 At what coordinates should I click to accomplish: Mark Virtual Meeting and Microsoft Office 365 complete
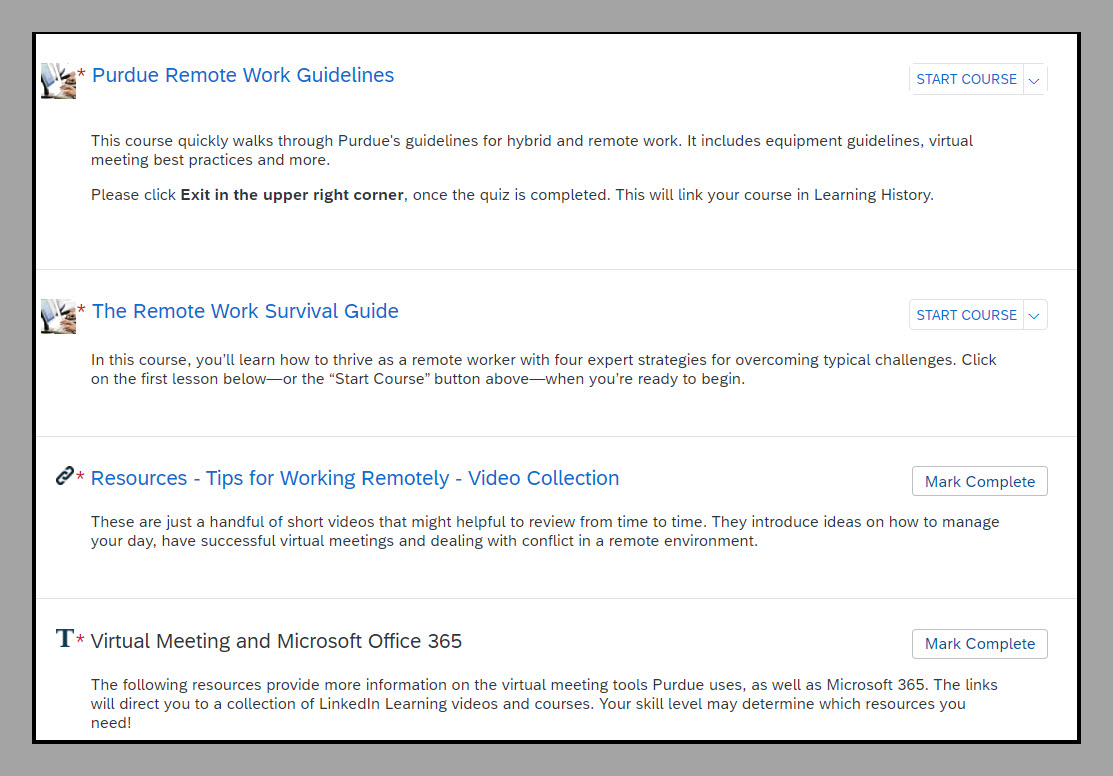[x=980, y=644]
